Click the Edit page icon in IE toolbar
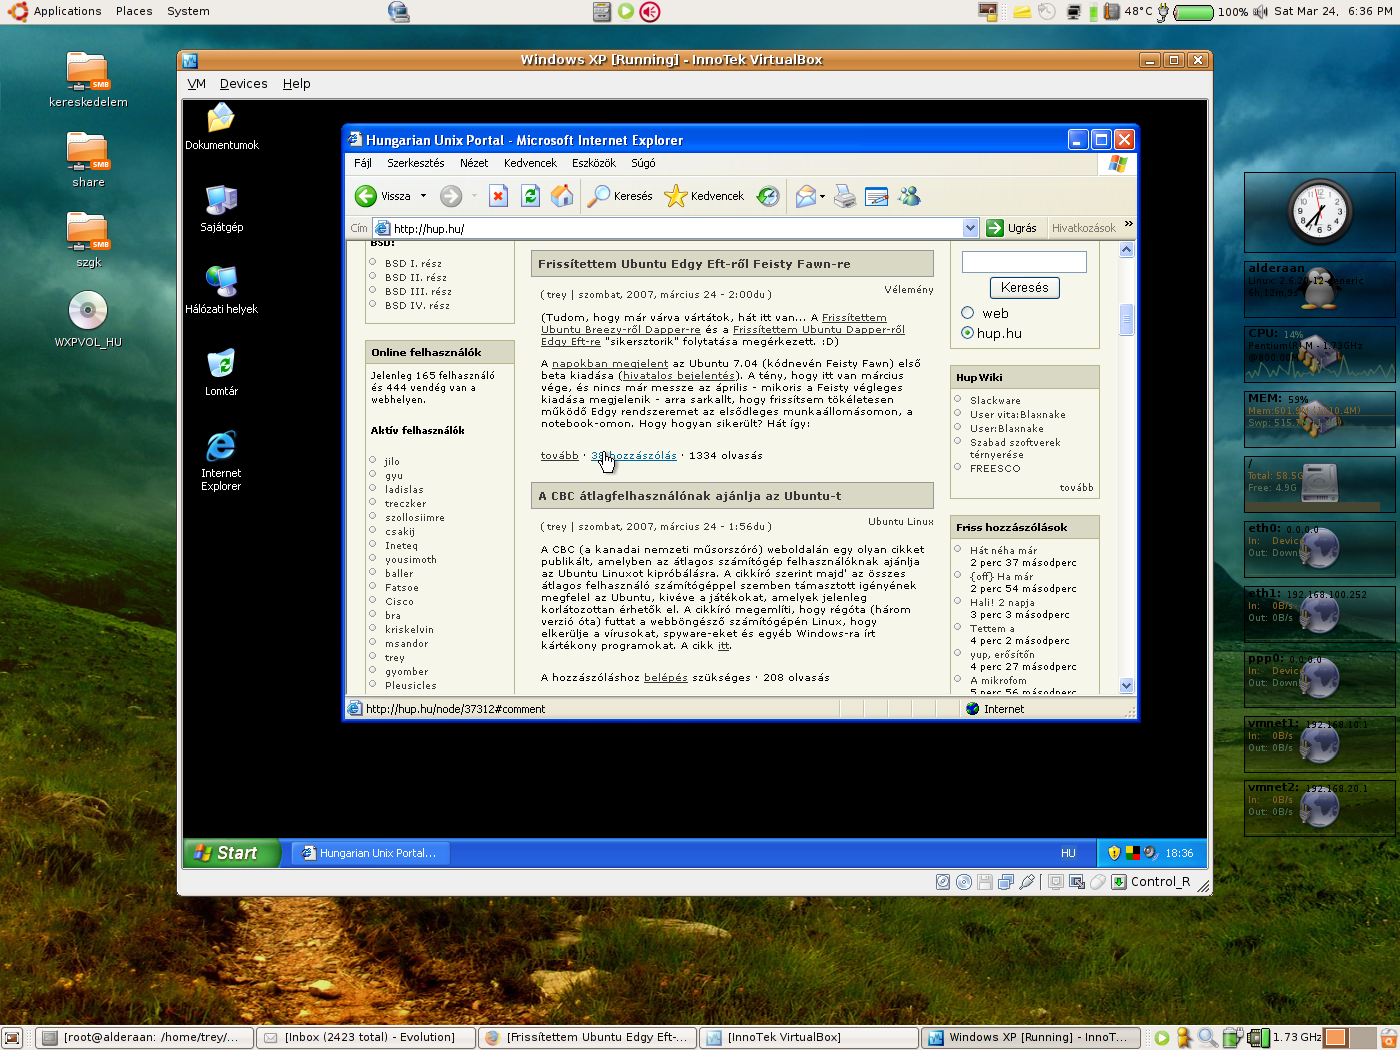This screenshot has width=1400, height=1050. tap(877, 196)
